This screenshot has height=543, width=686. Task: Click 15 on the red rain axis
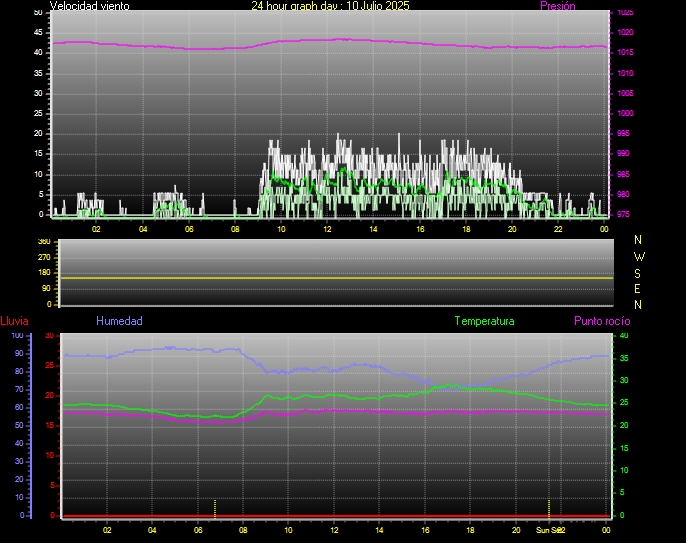[49, 425]
